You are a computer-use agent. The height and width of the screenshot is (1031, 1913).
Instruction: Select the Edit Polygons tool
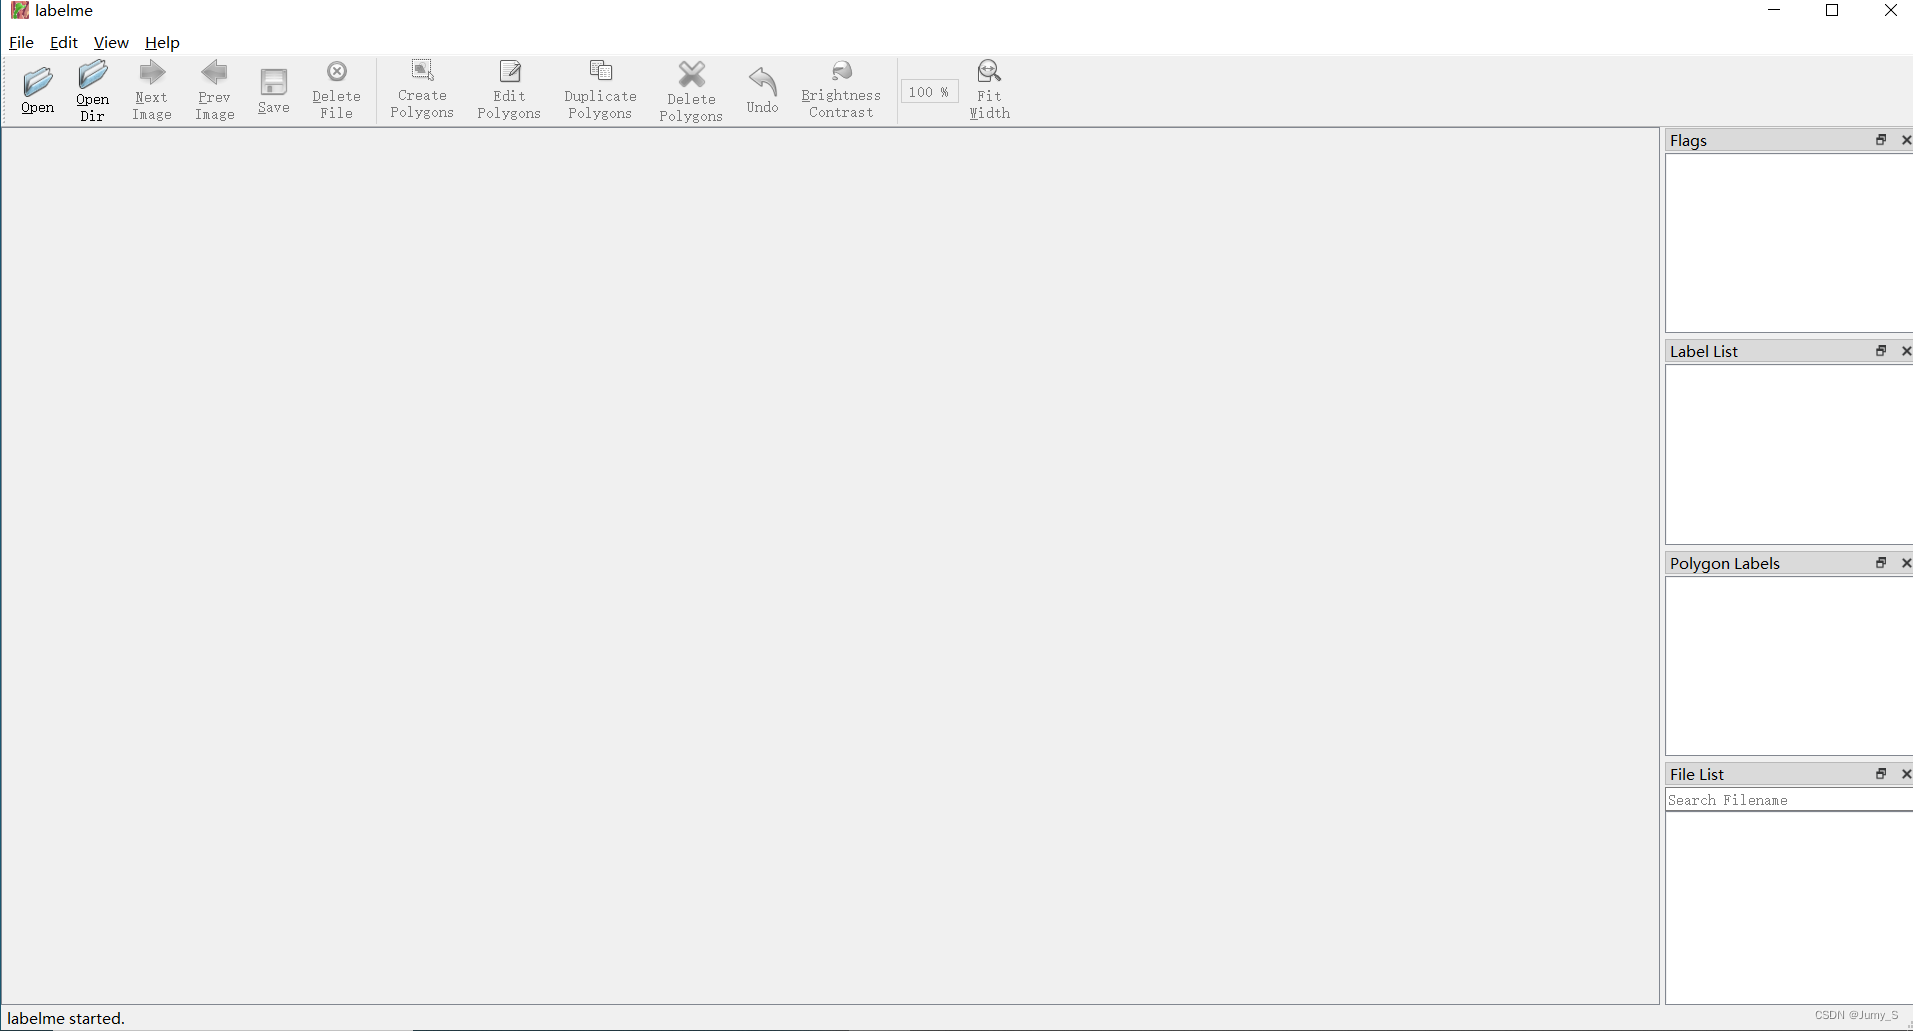(x=509, y=90)
